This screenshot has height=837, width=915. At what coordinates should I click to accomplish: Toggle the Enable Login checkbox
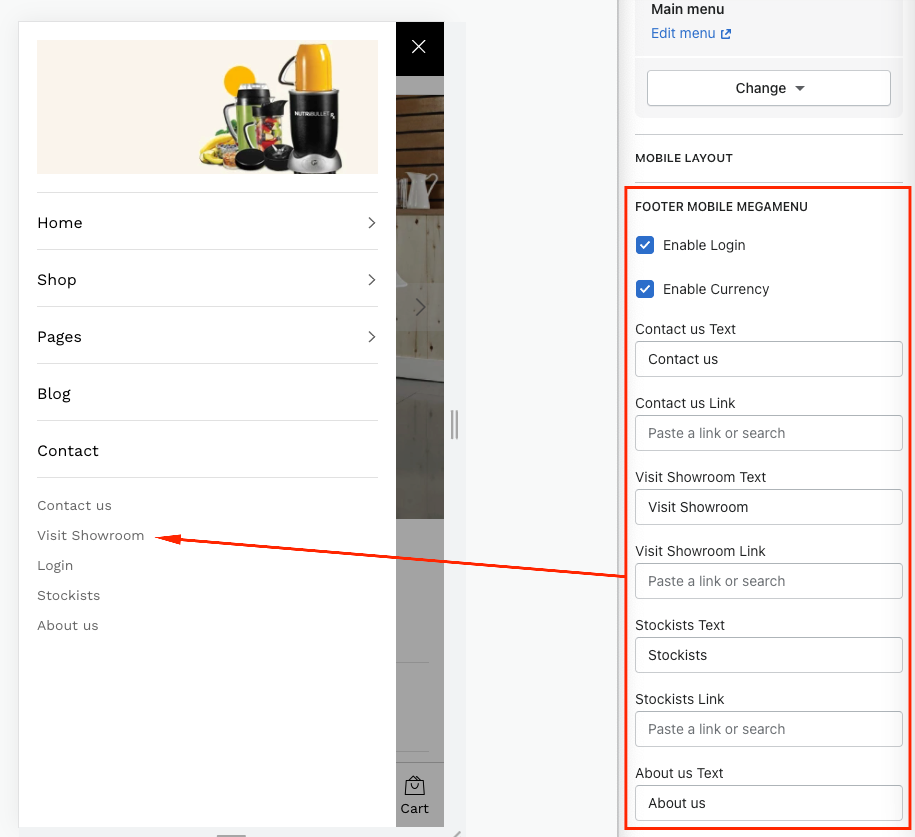(x=645, y=245)
